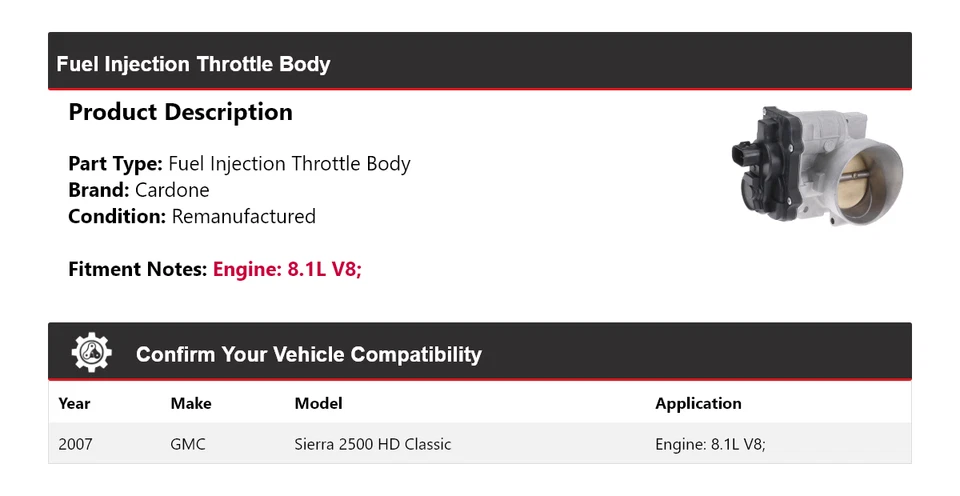Click the Cardone brand name

172,190
